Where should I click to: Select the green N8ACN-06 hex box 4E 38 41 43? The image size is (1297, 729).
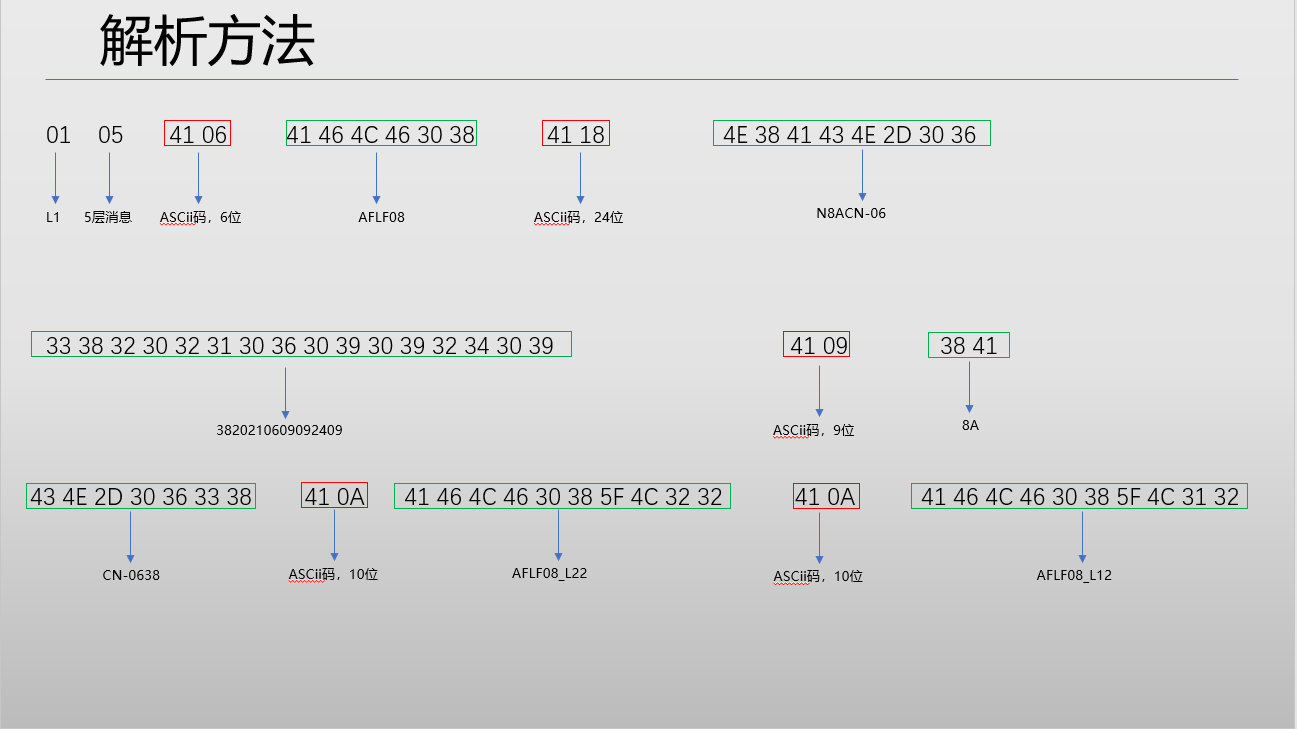[x=852, y=132]
